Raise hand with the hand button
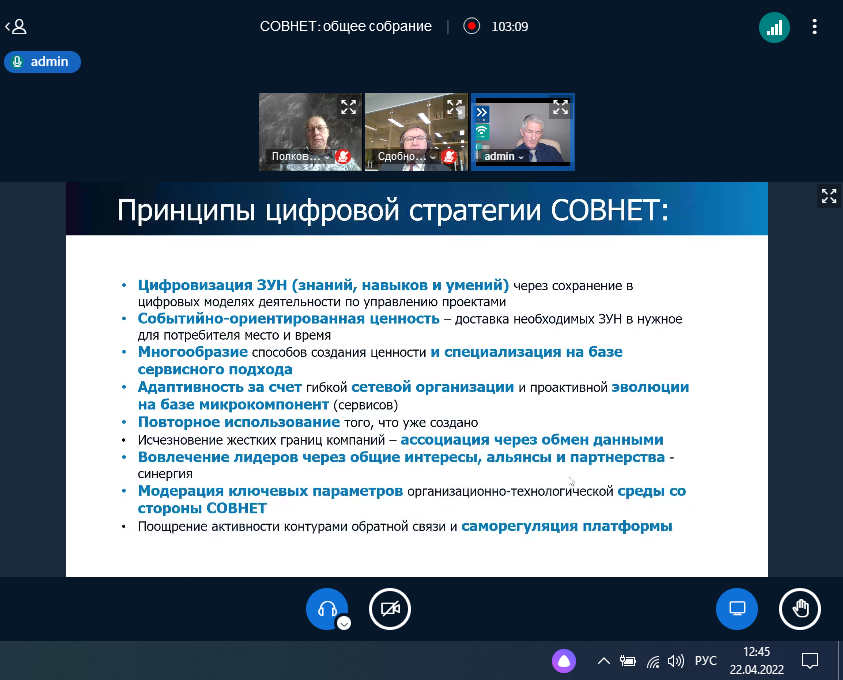 tap(800, 609)
